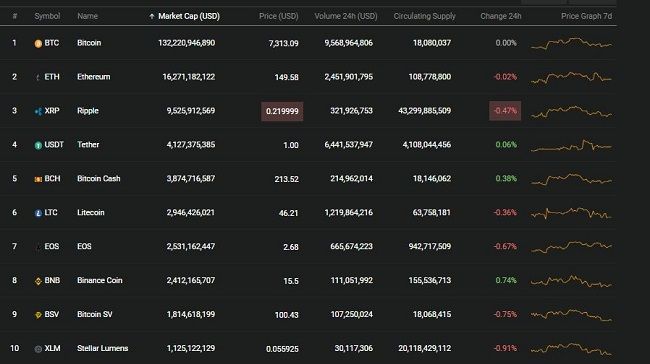Select the Bitcoin name
This screenshot has height=364, width=650.
coord(89,43)
